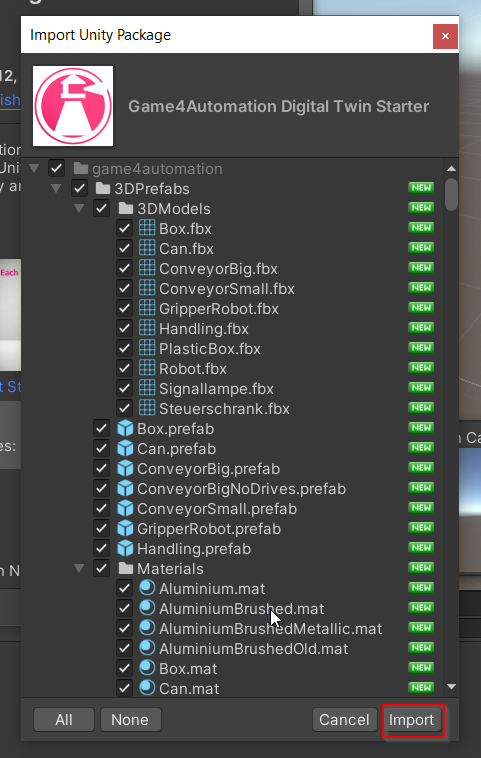Click the GripperRobot.fbx mesh icon
Image resolution: width=481 pixels, height=758 pixels.
pos(147,308)
